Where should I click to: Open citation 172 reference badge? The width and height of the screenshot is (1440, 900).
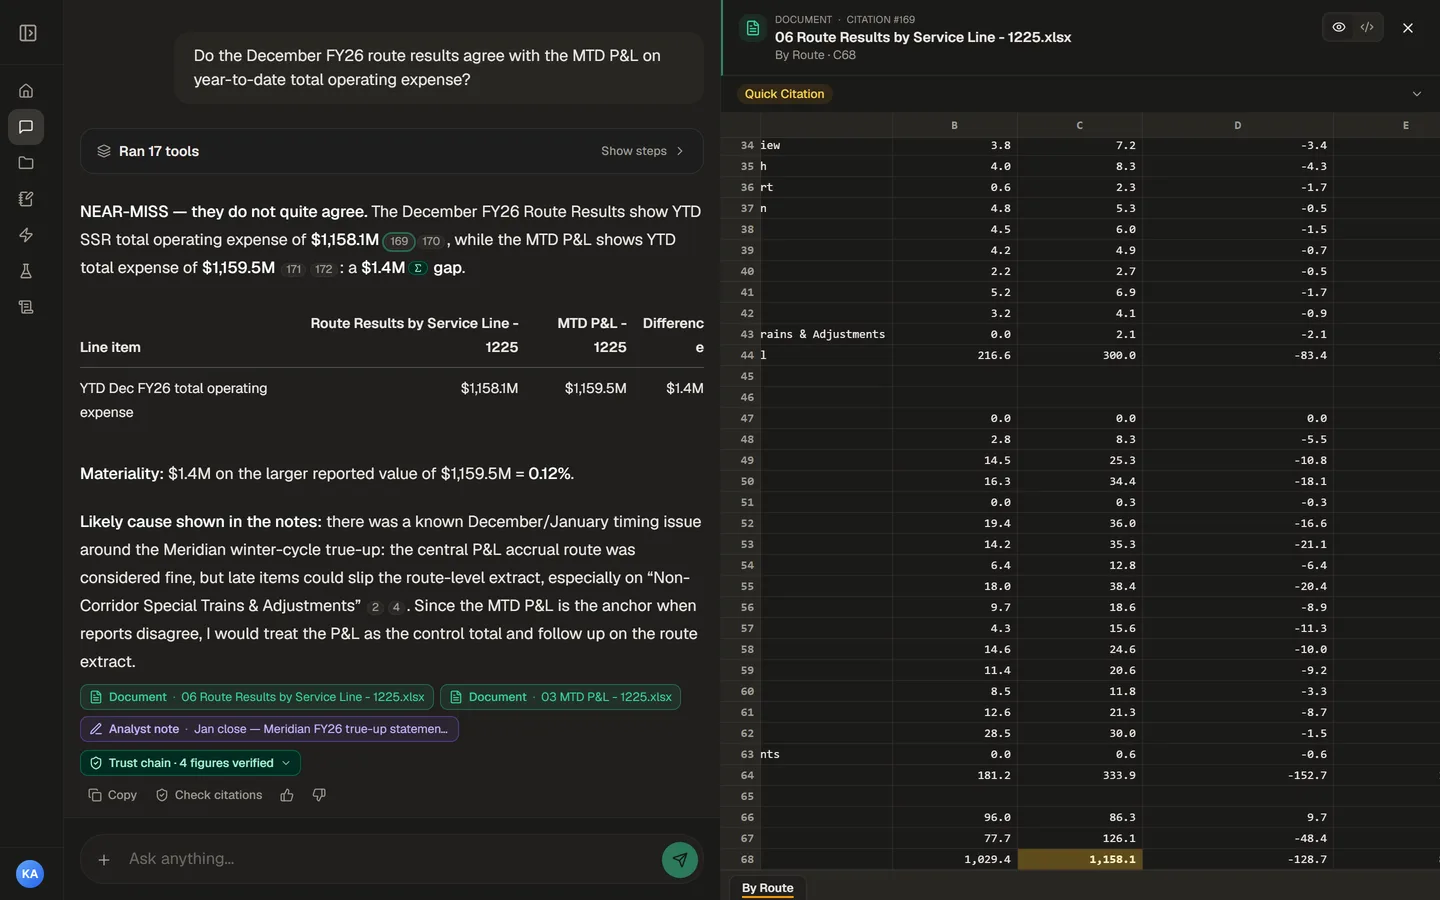[323, 269]
